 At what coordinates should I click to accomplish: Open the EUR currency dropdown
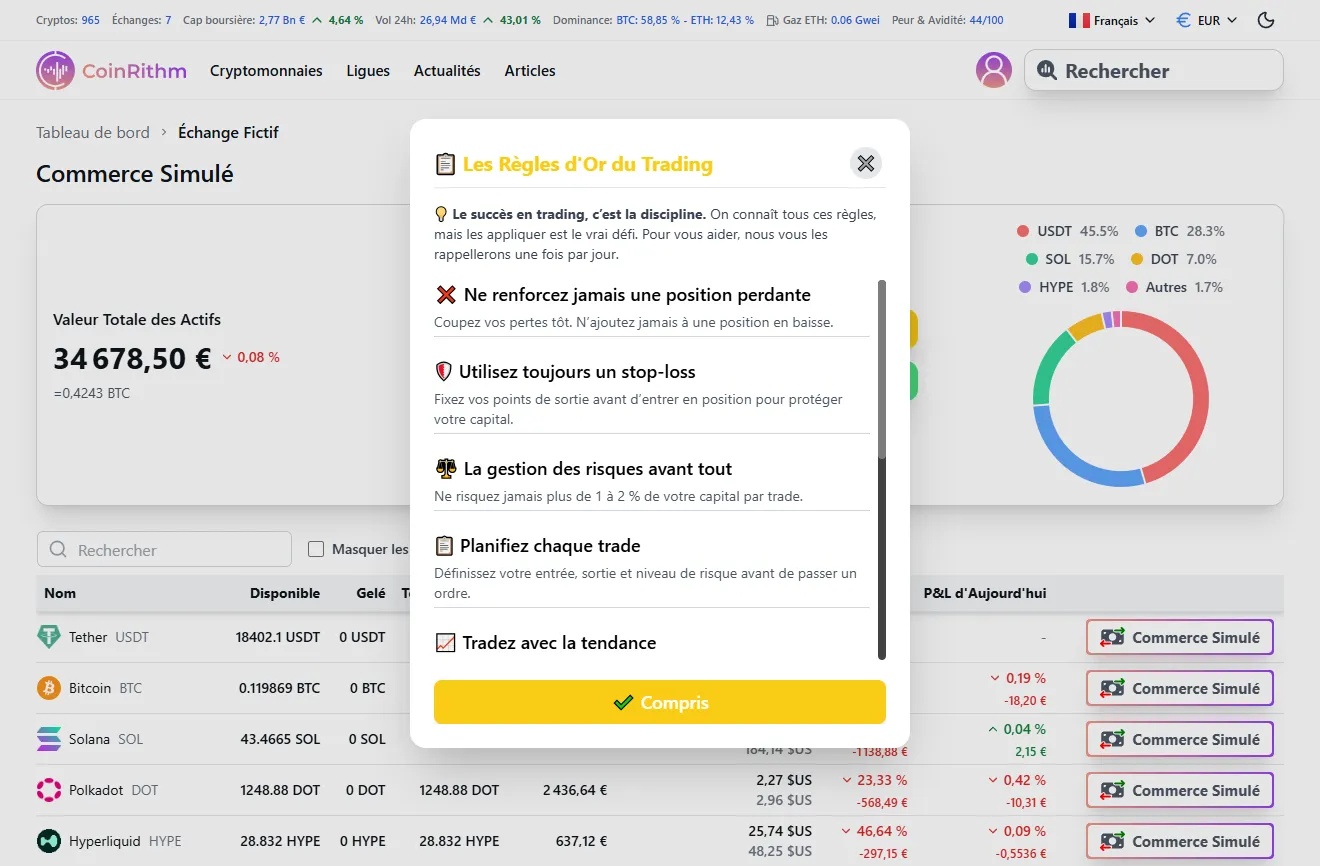[1206, 19]
